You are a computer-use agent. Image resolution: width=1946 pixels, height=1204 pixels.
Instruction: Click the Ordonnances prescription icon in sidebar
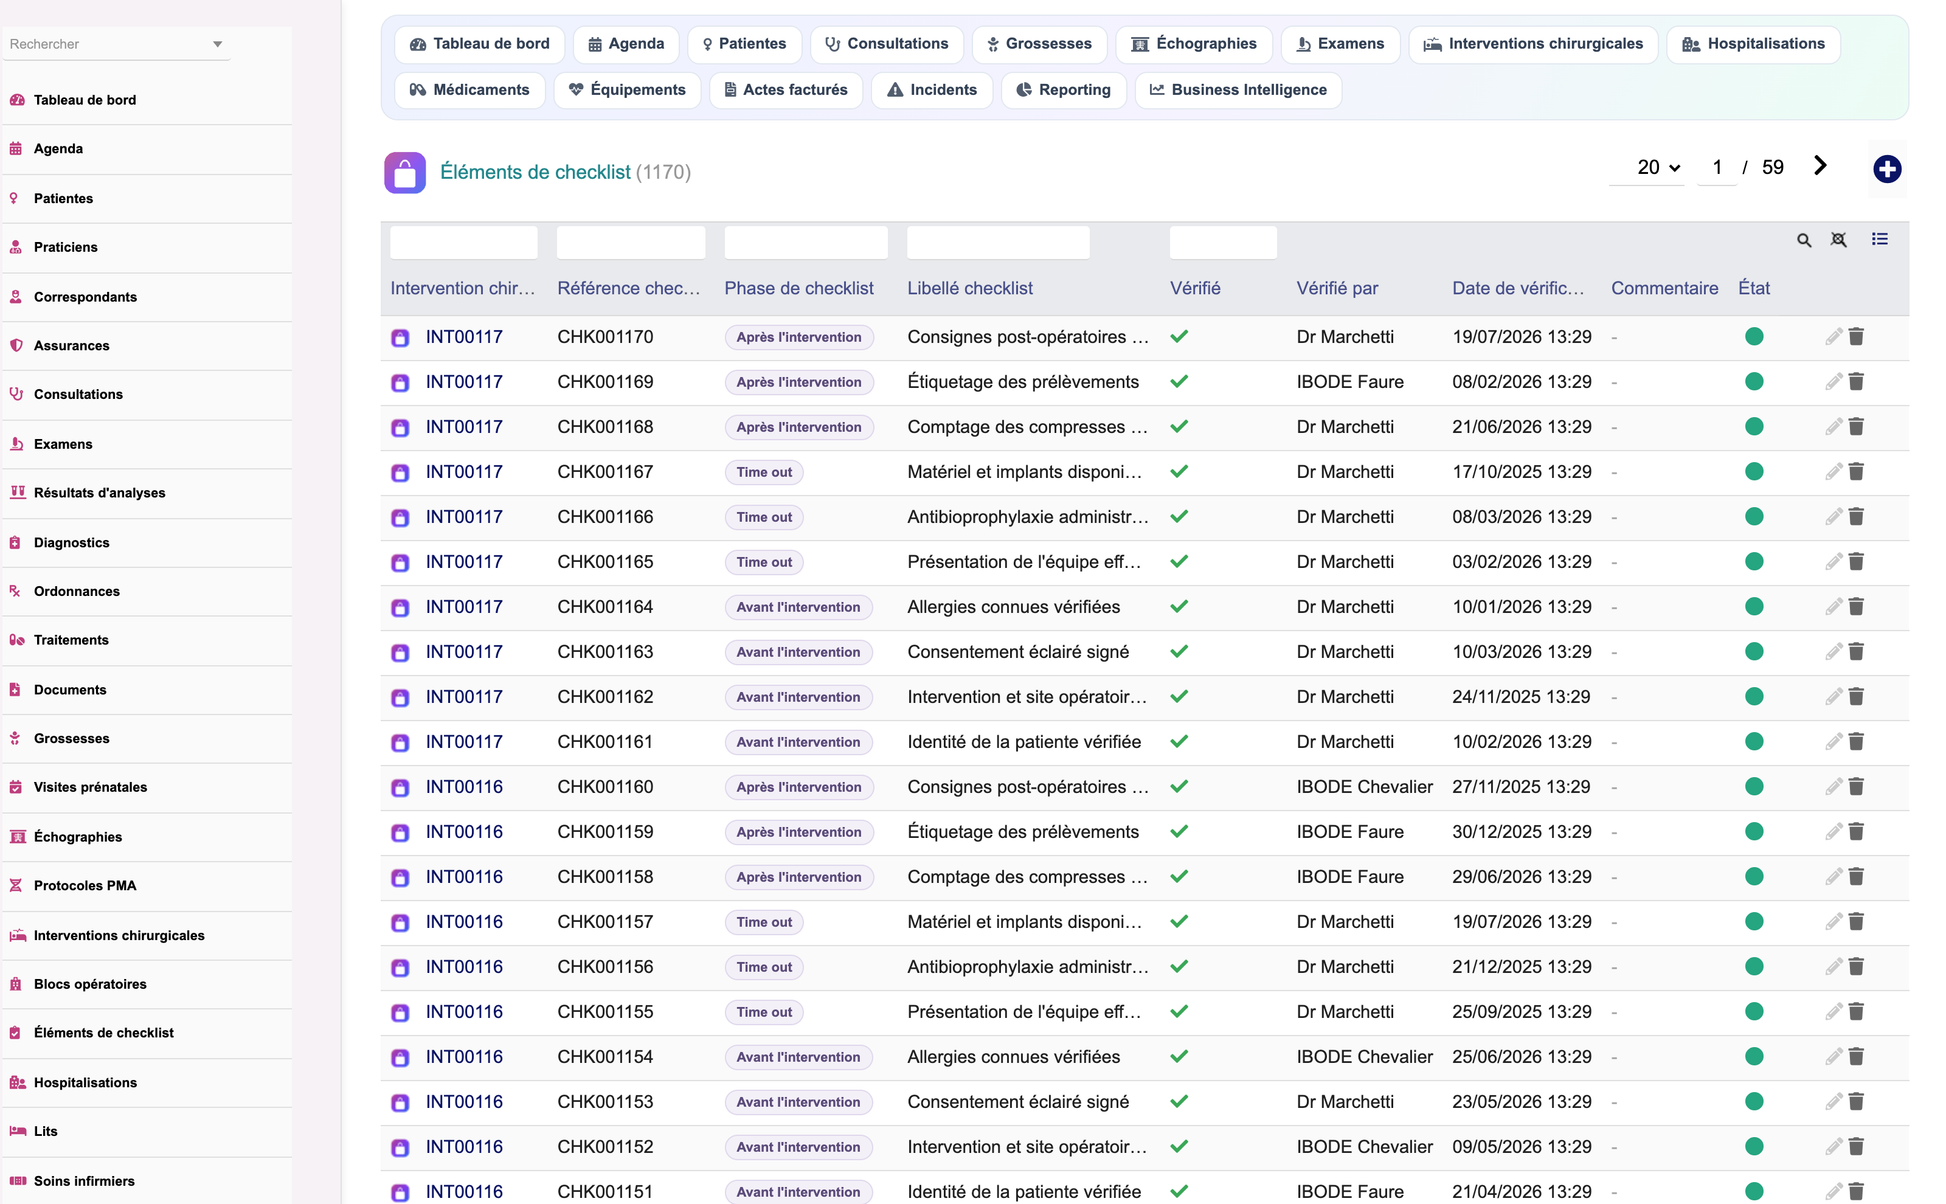pos(16,591)
